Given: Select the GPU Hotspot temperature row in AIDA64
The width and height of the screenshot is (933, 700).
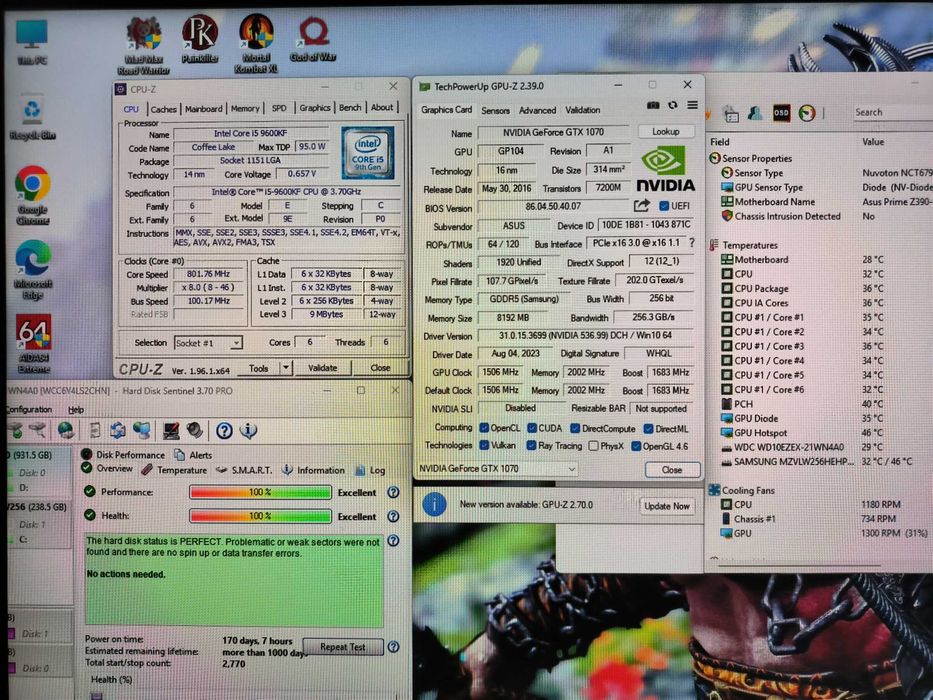Looking at the screenshot, I should (x=826, y=433).
